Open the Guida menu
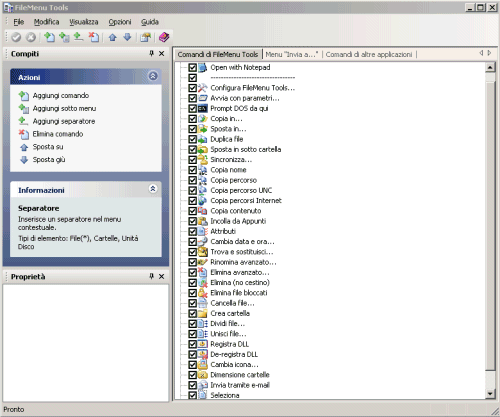Screen dimensions: 500x417 click(x=150, y=22)
